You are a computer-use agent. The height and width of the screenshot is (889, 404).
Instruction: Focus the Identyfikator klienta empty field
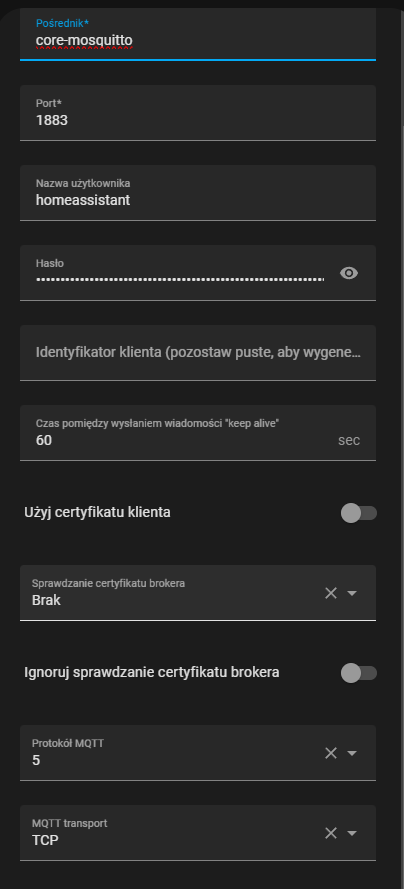pyautogui.click(x=198, y=353)
